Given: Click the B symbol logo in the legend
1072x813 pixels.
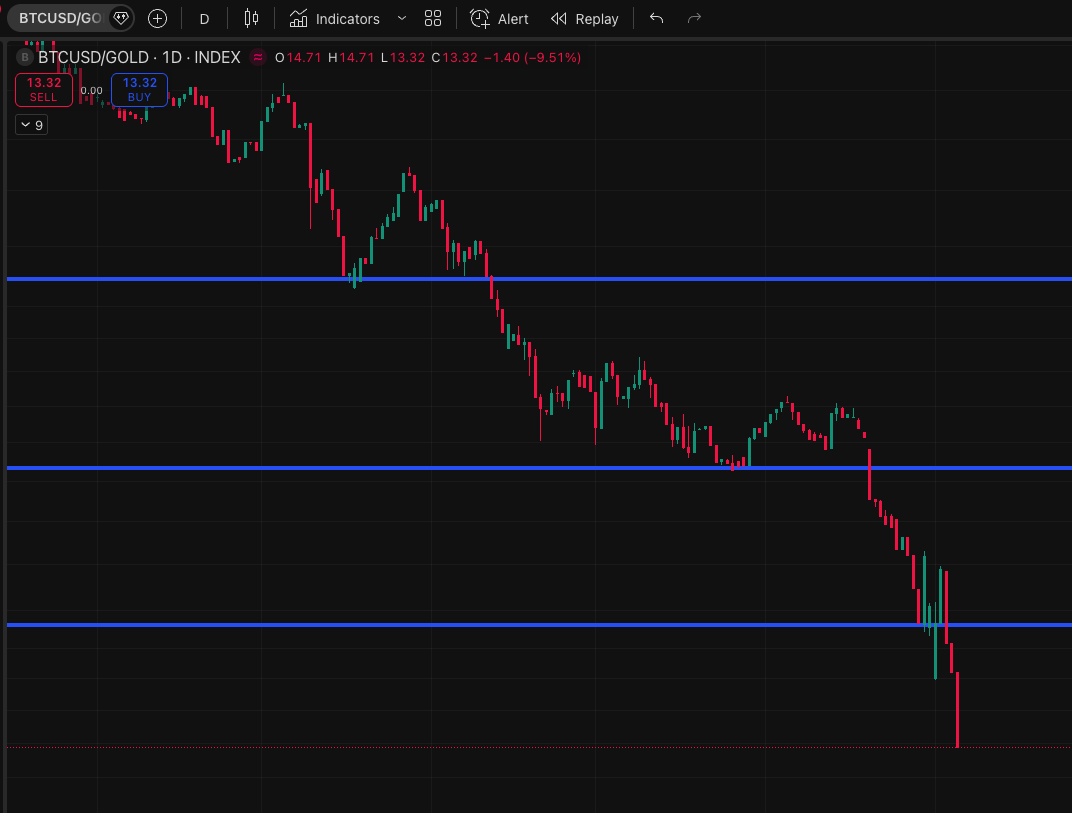Looking at the screenshot, I should pos(25,57).
